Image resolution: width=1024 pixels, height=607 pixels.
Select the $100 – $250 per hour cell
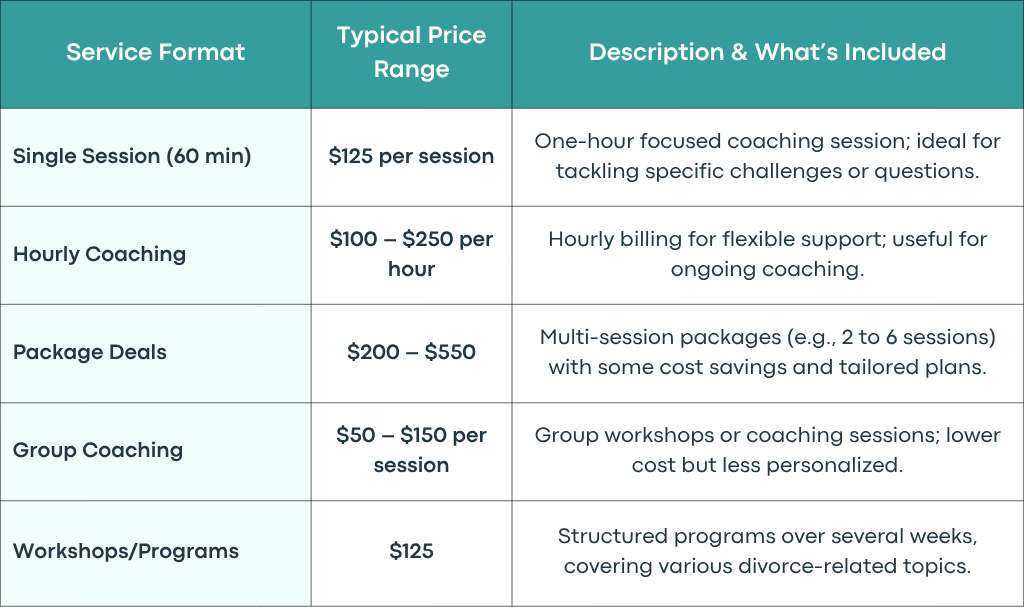pos(411,254)
